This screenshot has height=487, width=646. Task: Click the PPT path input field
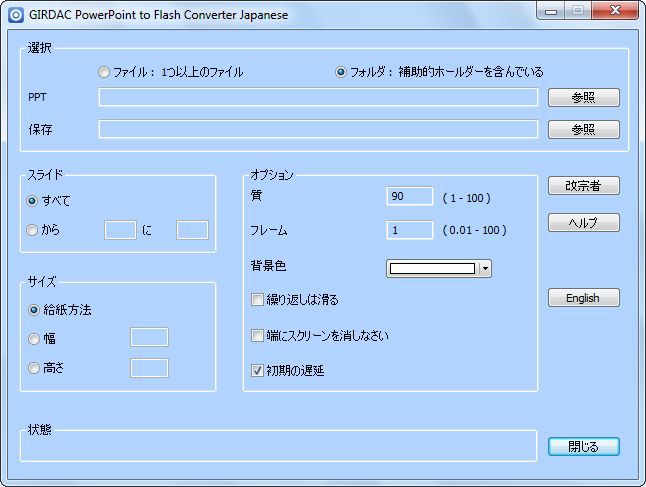pos(318,98)
